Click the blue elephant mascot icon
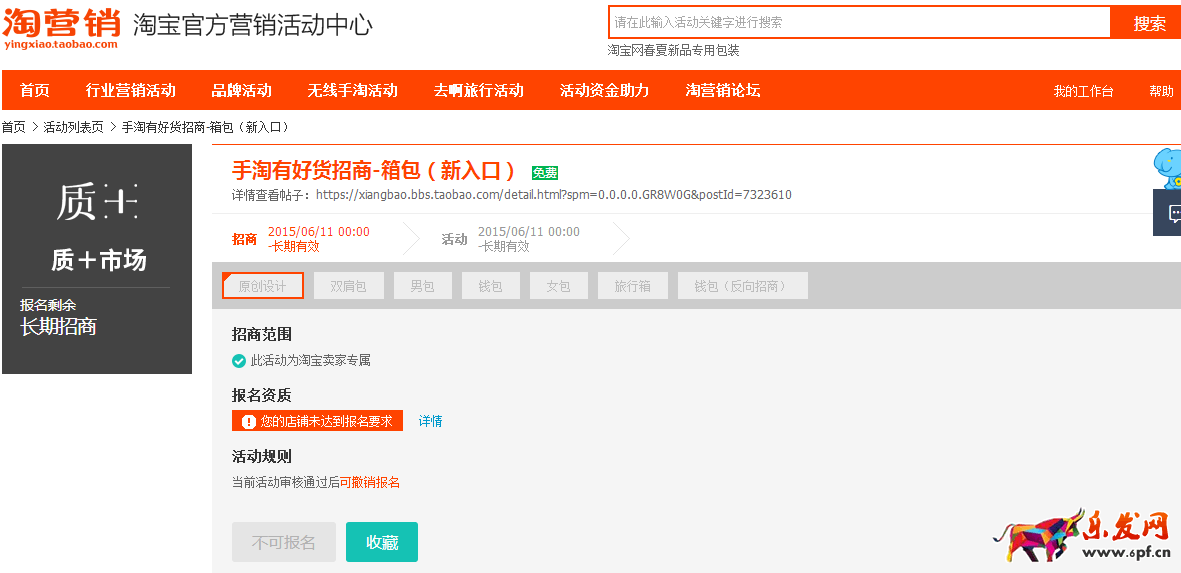Image resolution: width=1181 pixels, height=573 pixels. (1167, 168)
